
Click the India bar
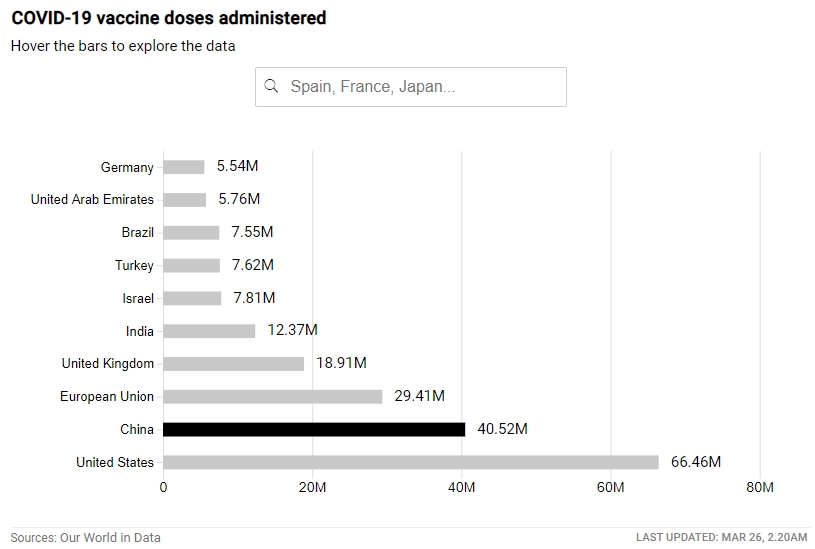(x=209, y=331)
